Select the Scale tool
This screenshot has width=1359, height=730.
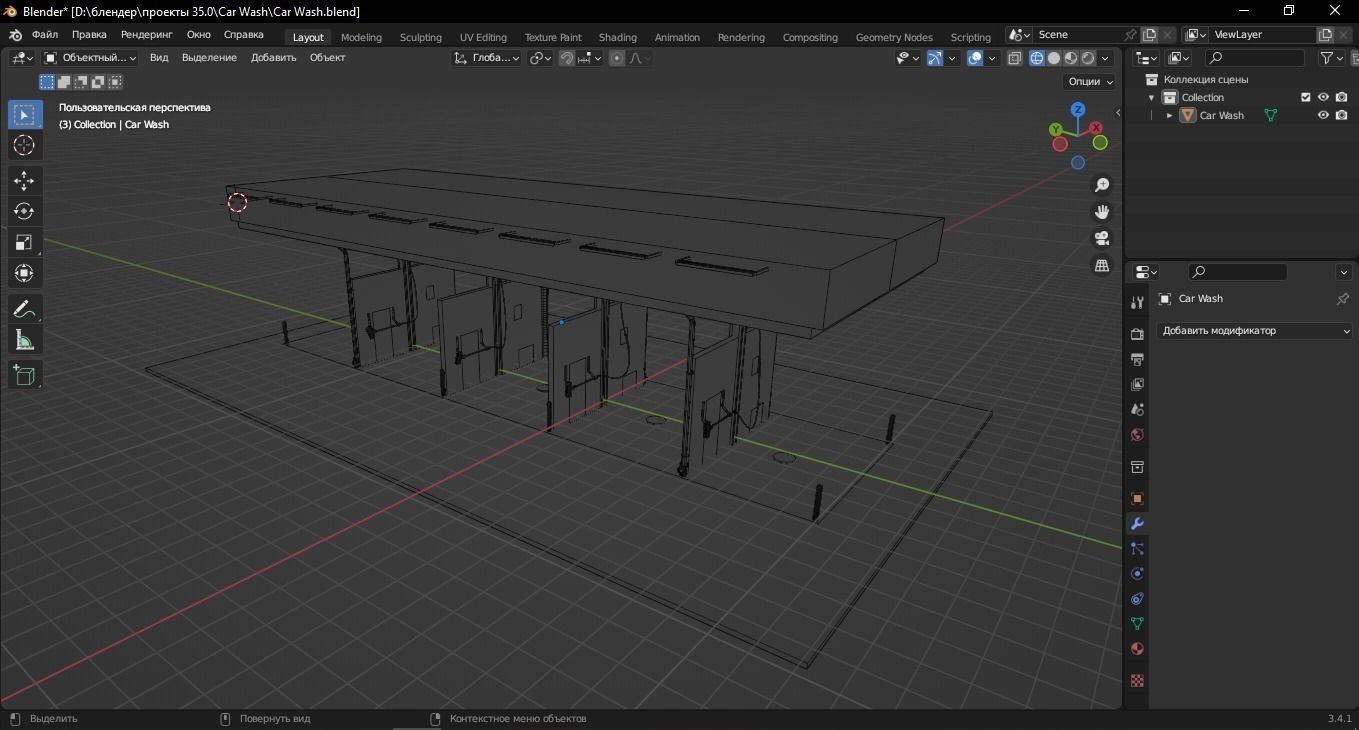coord(24,242)
